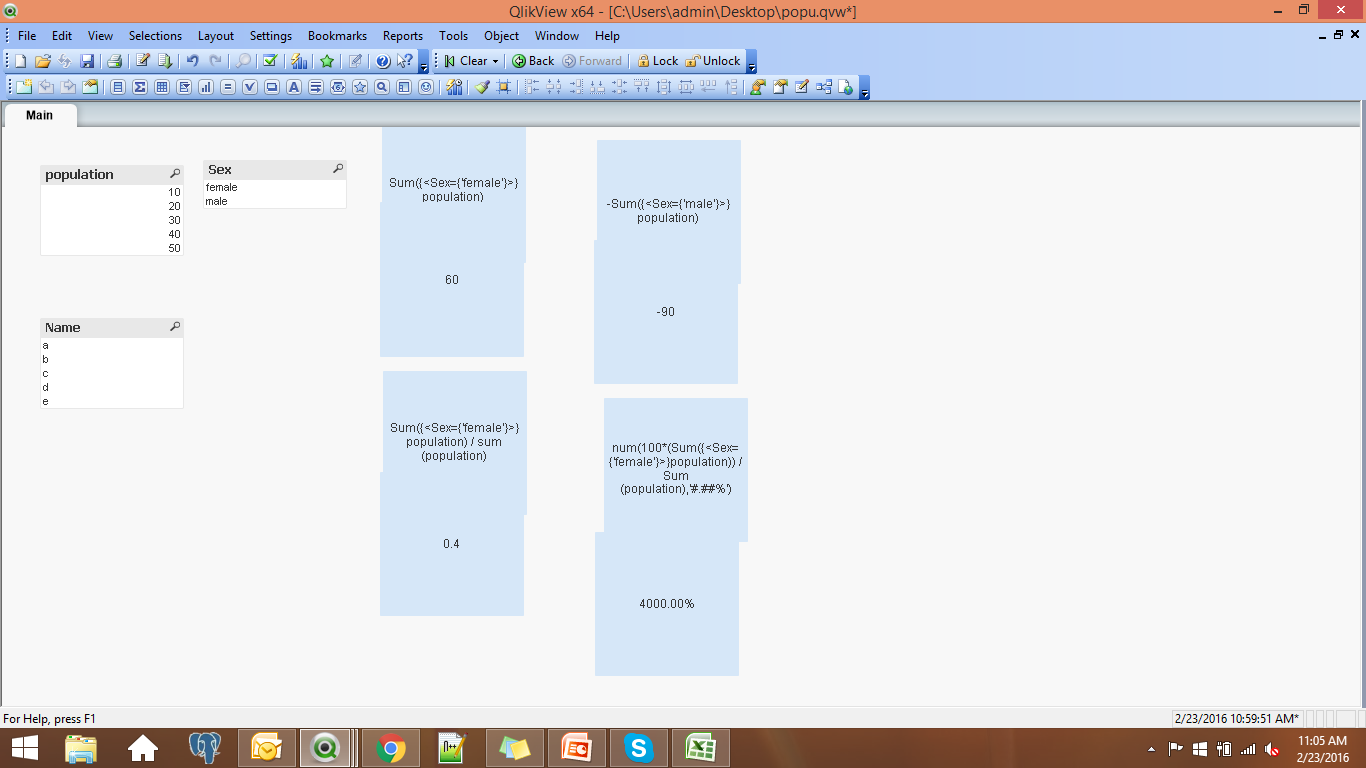The width and height of the screenshot is (1366, 768).
Task: Click the Lock selections button
Action: (x=658, y=61)
